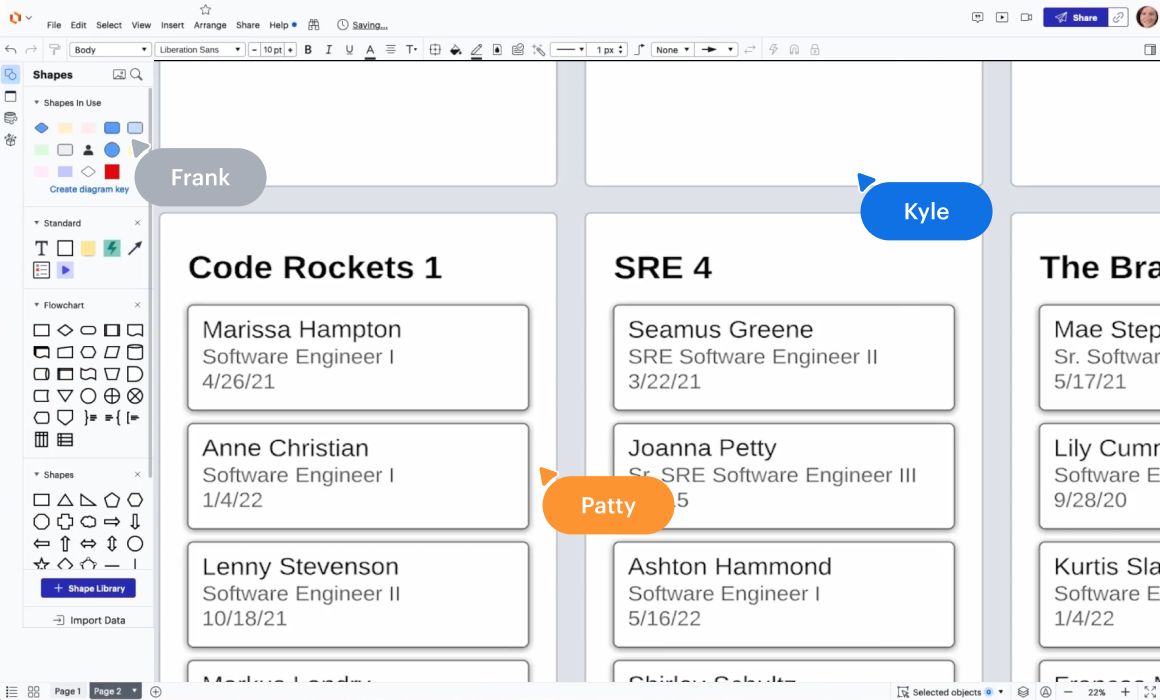The image size is (1160, 700).
Task: Click the Shape Library button
Action: click(x=88, y=589)
